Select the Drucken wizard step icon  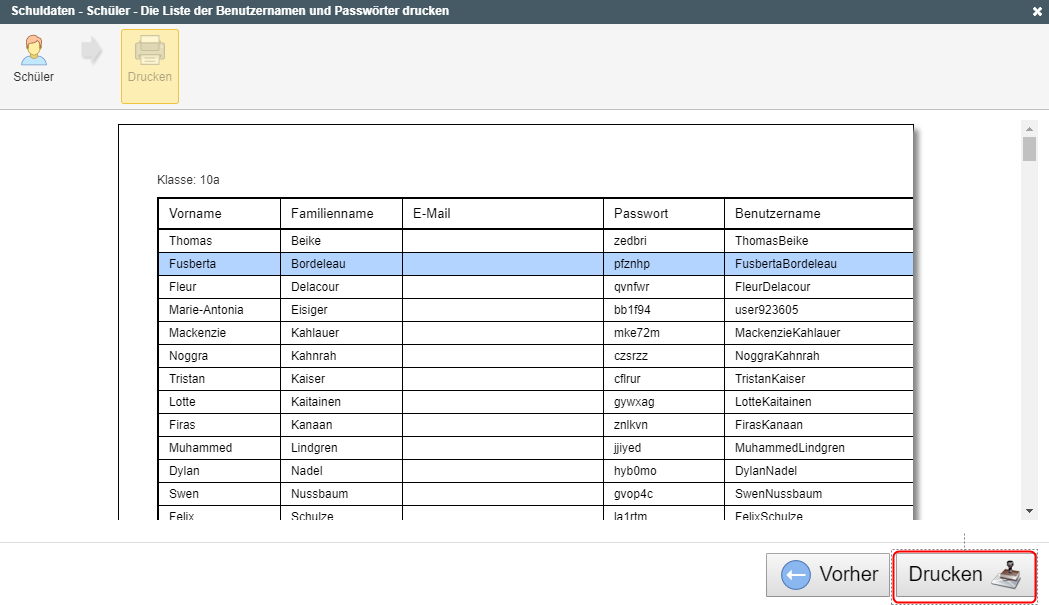point(150,66)
